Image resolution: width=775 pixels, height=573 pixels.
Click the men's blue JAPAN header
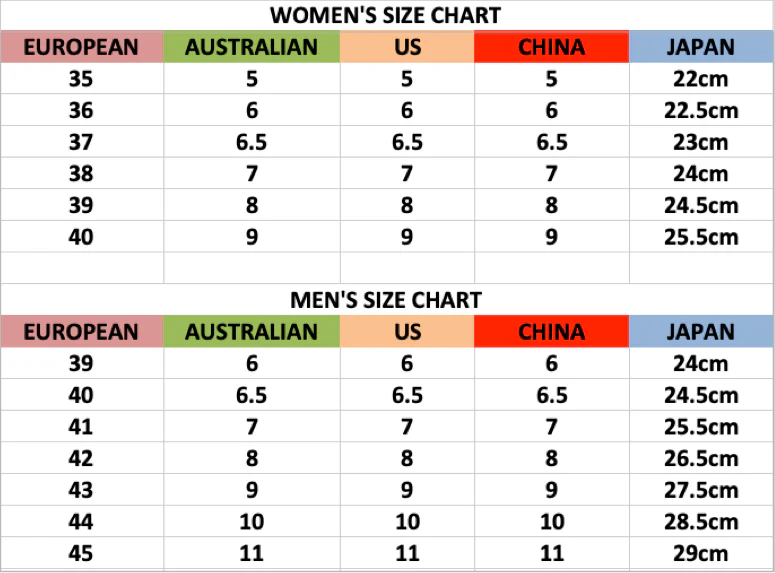point(701,332)
